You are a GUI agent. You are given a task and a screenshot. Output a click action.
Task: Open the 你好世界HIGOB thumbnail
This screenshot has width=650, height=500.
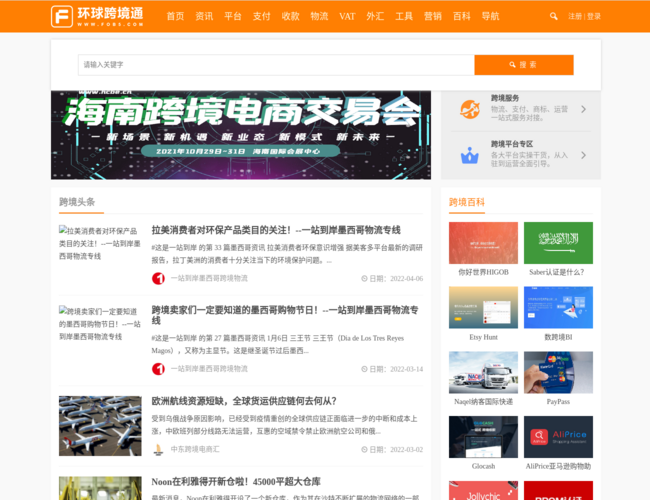(x=483, y=243)
